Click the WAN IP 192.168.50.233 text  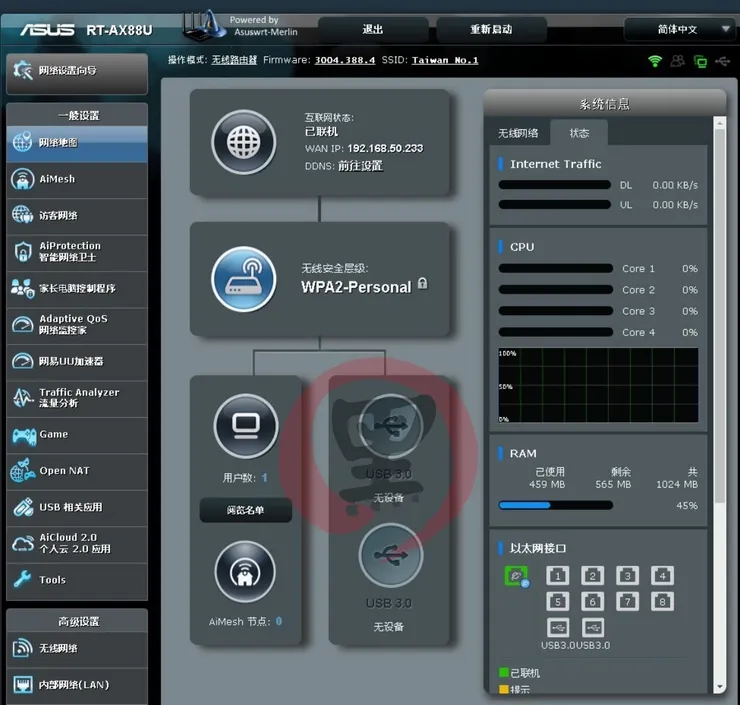(x=386, y=148)
